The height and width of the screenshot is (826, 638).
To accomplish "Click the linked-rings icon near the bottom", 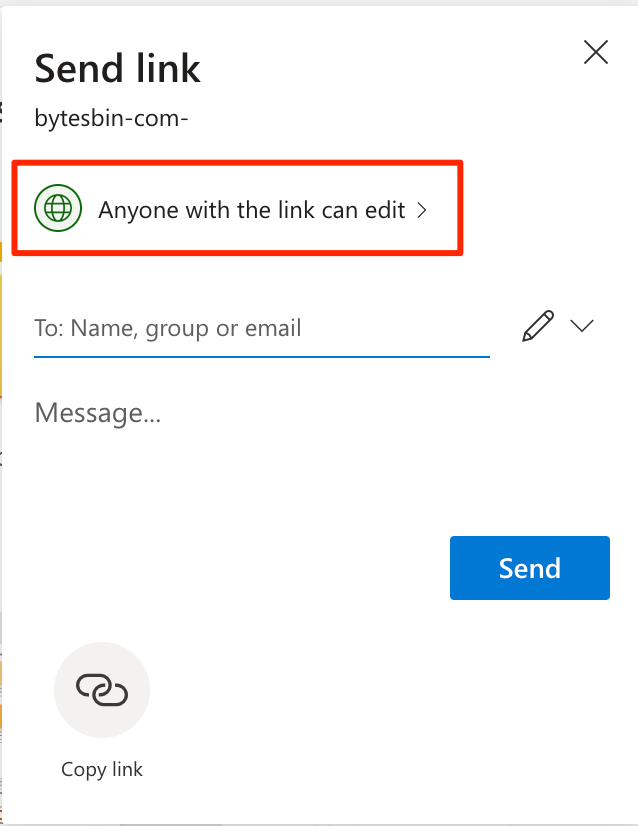I will click(x=101, y=689).
